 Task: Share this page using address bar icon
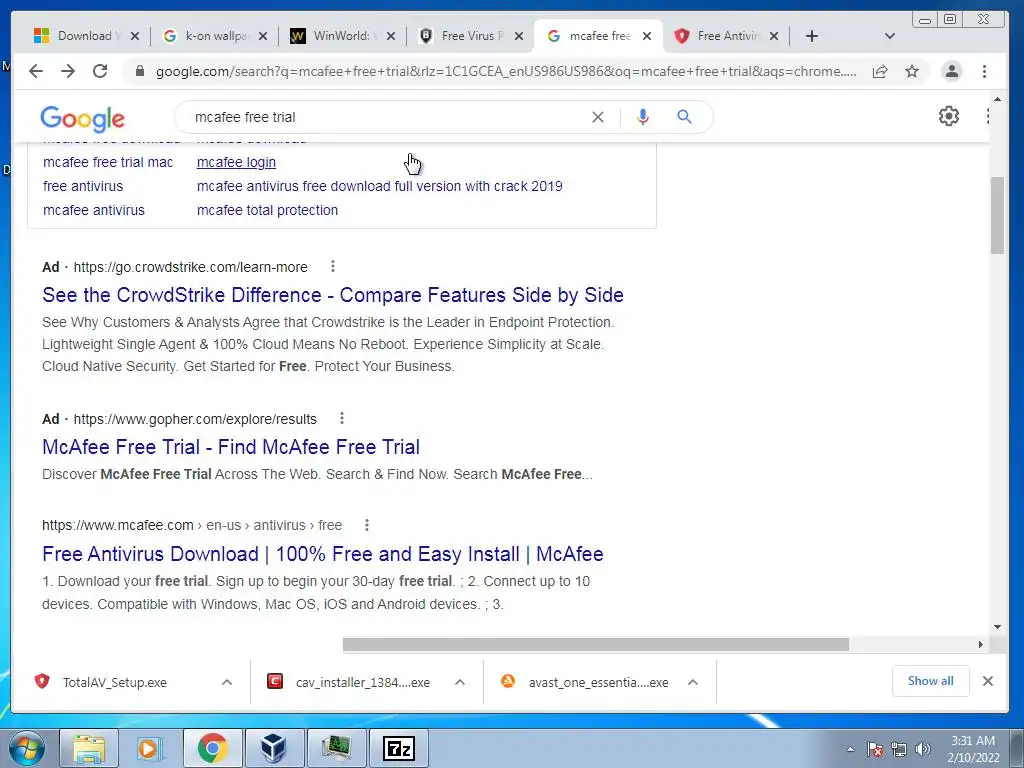point(880,71)
